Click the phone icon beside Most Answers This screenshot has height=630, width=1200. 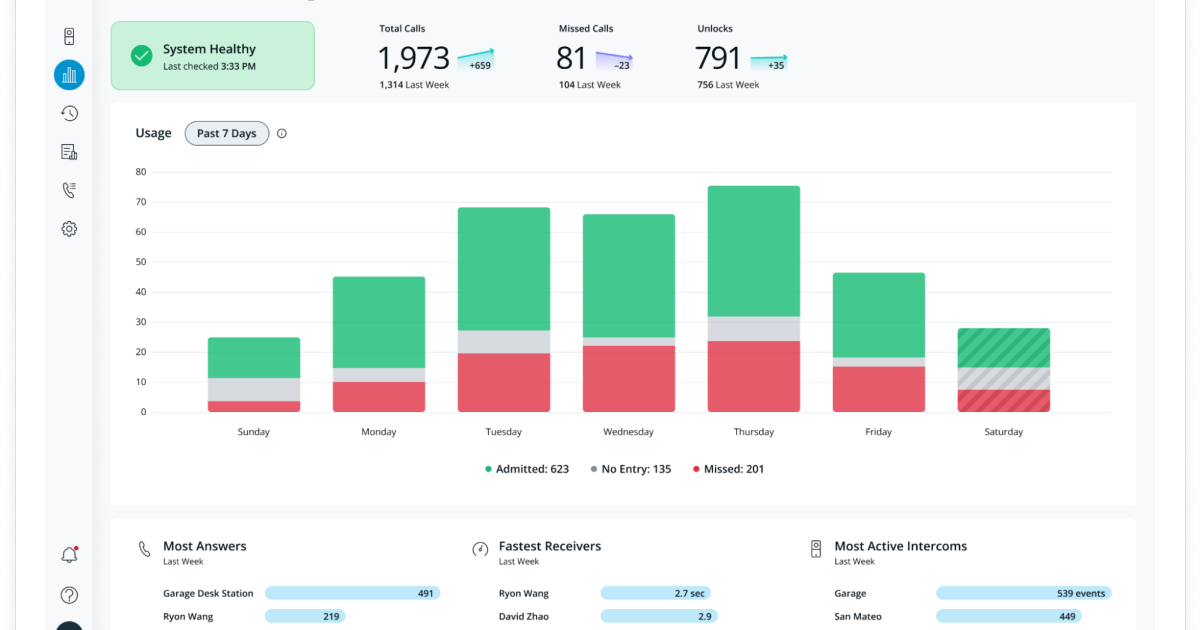click(x=145, y=549)
